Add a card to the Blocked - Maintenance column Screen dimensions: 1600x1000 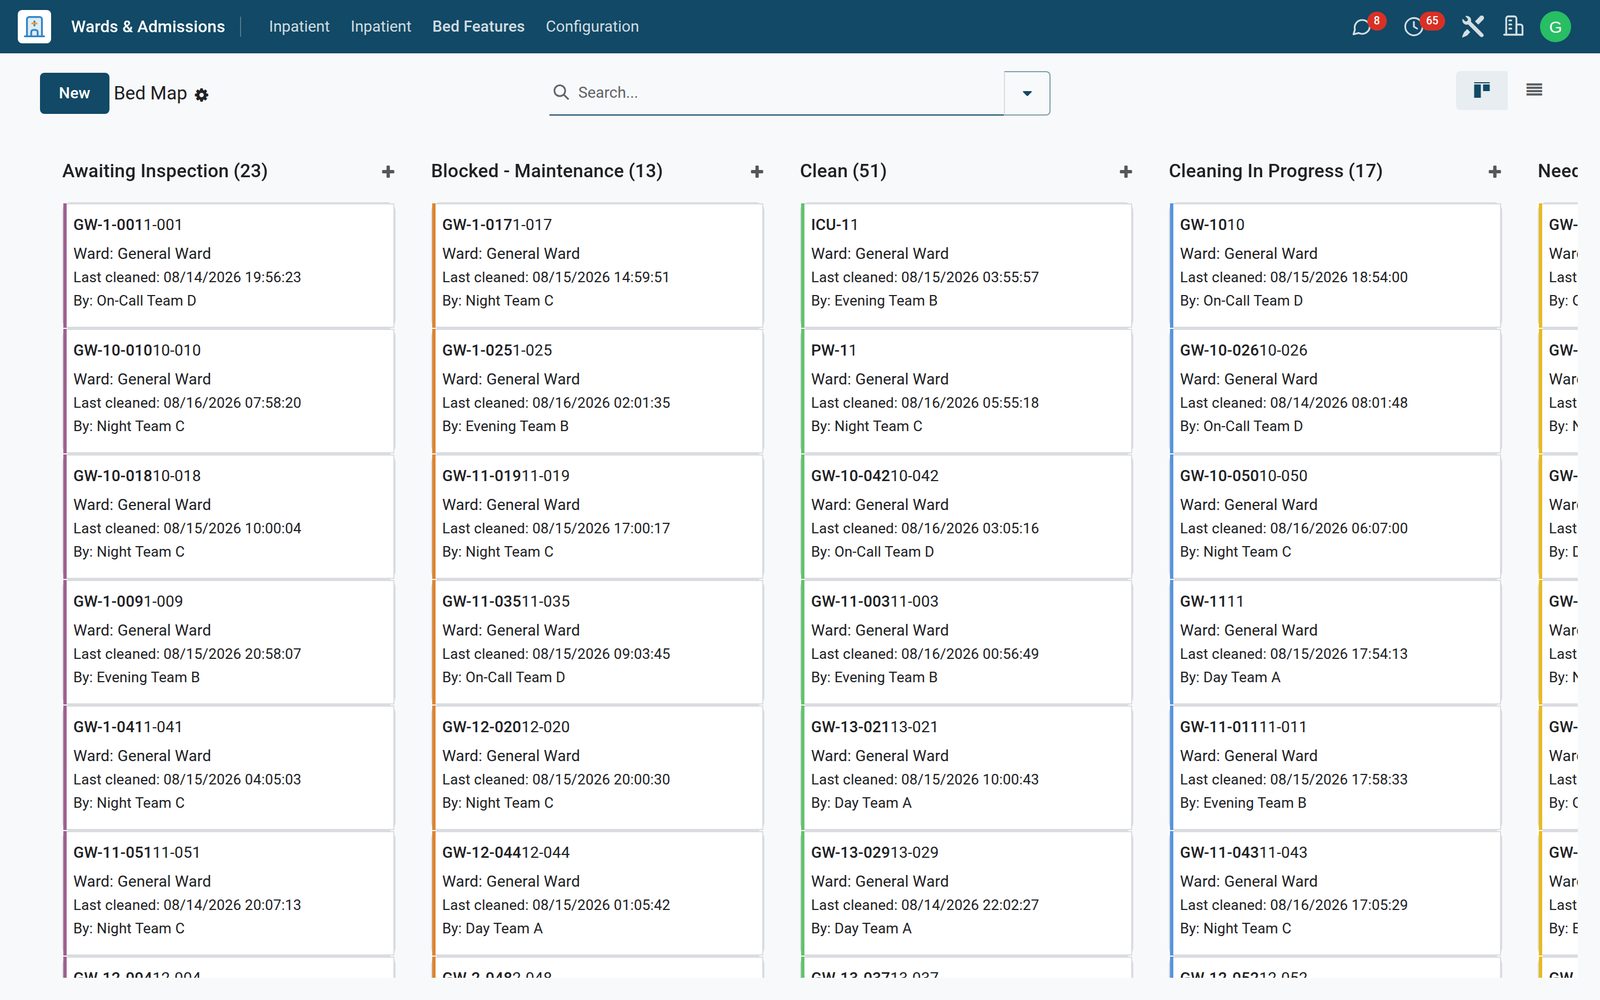pyautogui.click(x=757, y=172)
